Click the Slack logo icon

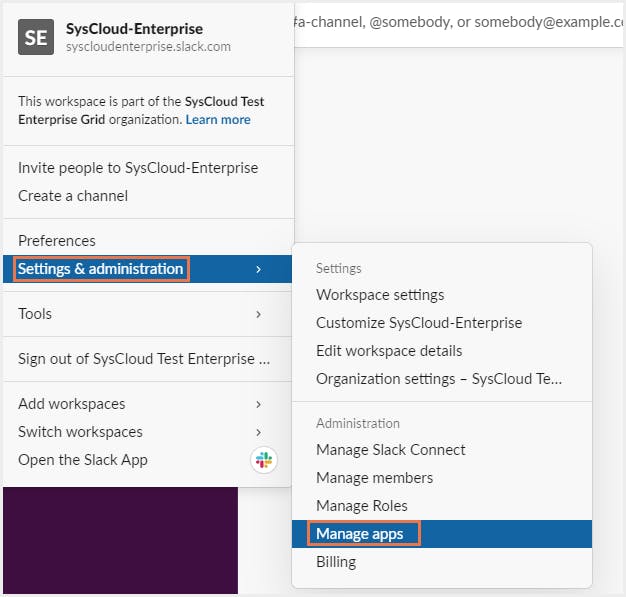[x=264, y=460]
